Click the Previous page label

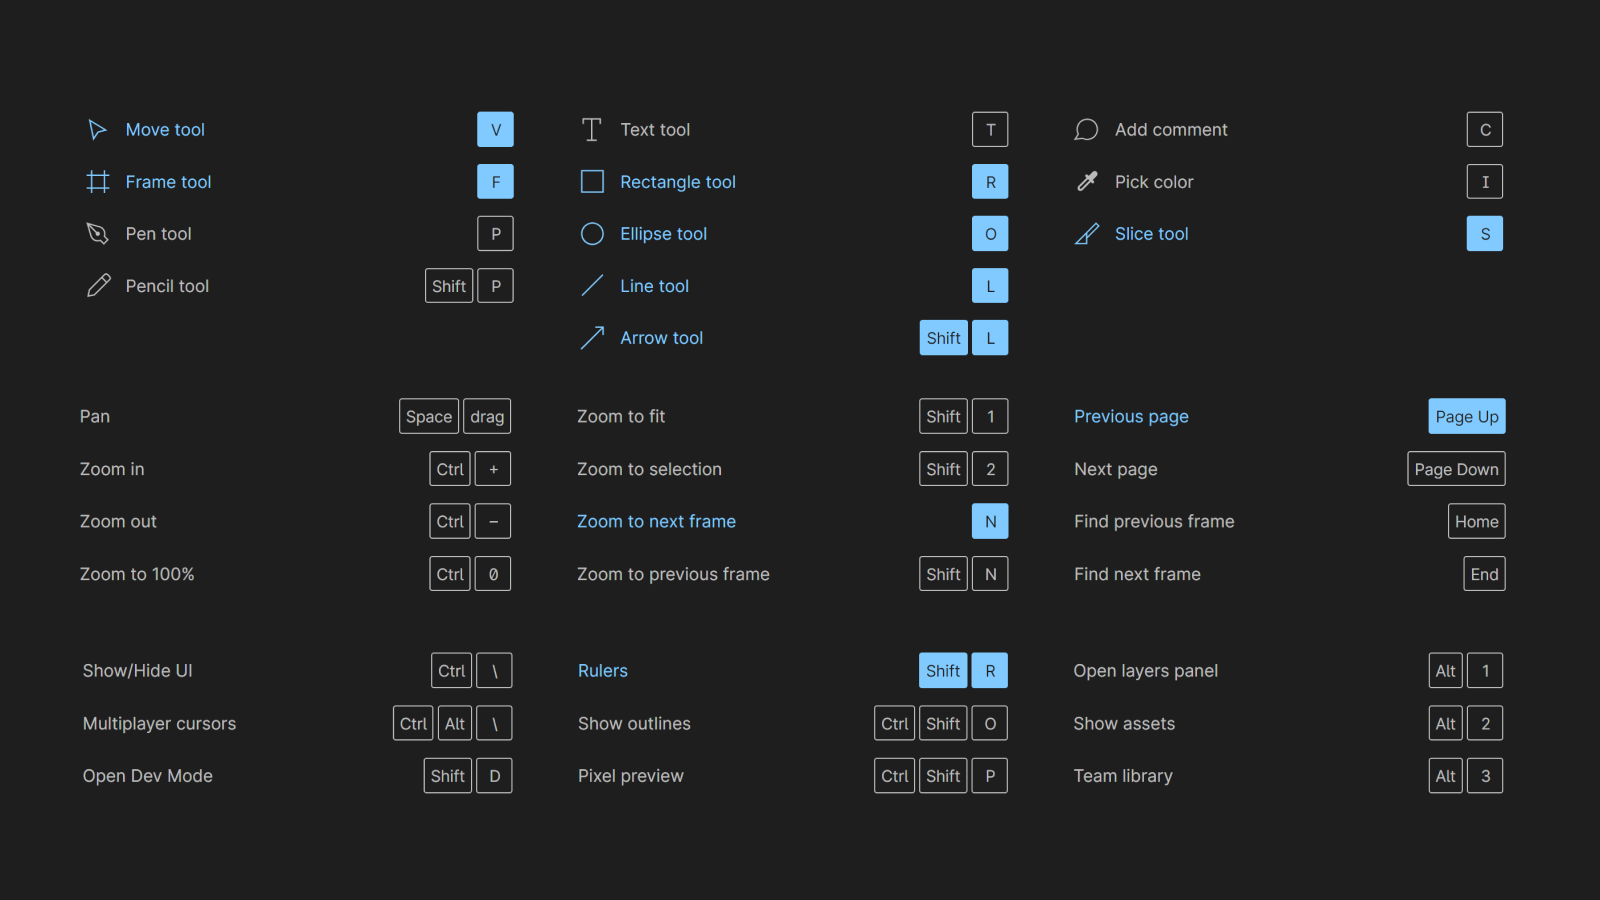[x=1131, y=417]
